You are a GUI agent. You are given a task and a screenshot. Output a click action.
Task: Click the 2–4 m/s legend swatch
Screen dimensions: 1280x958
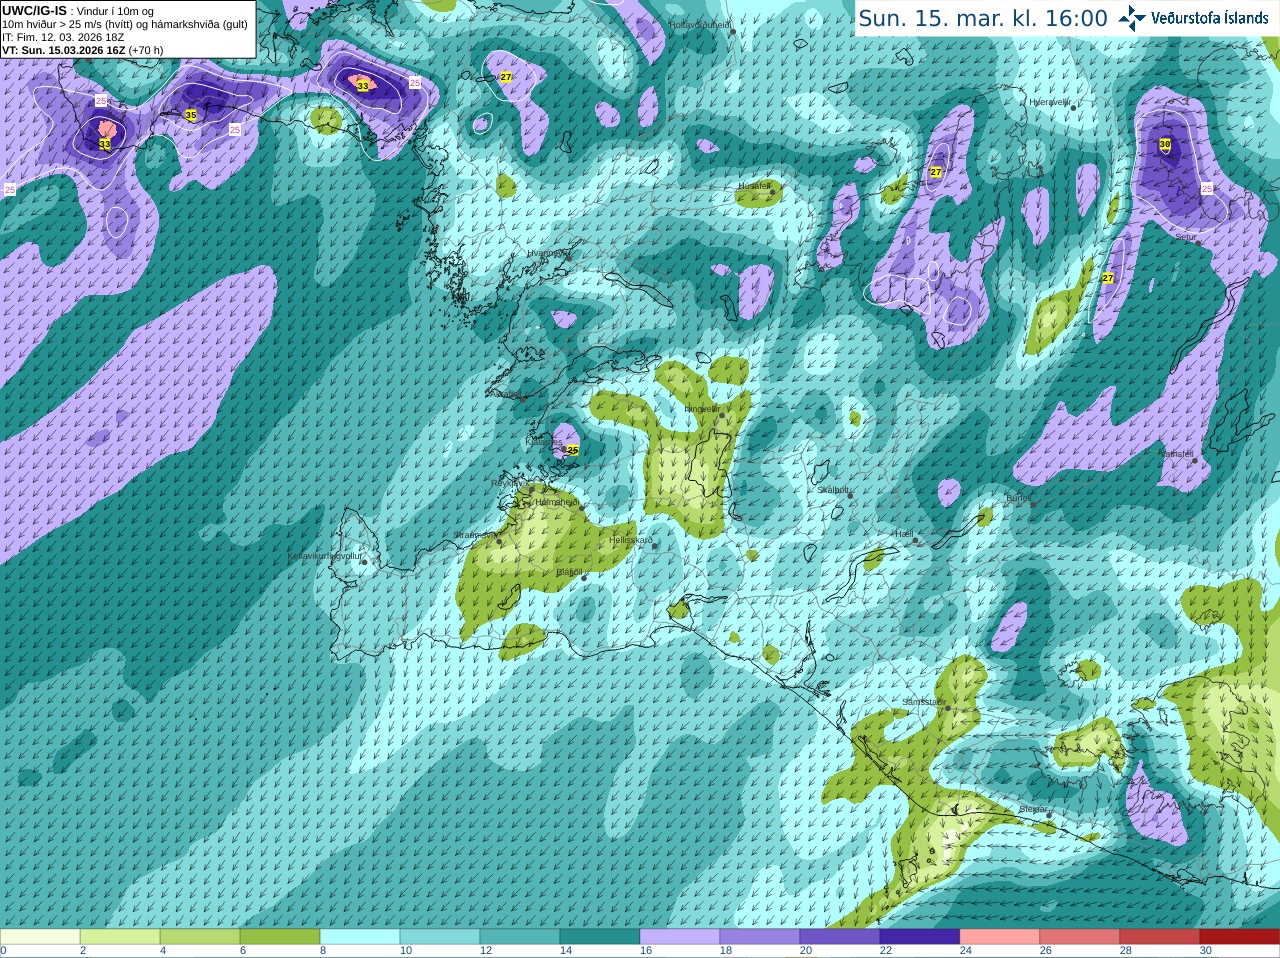[x=120, y=937]
